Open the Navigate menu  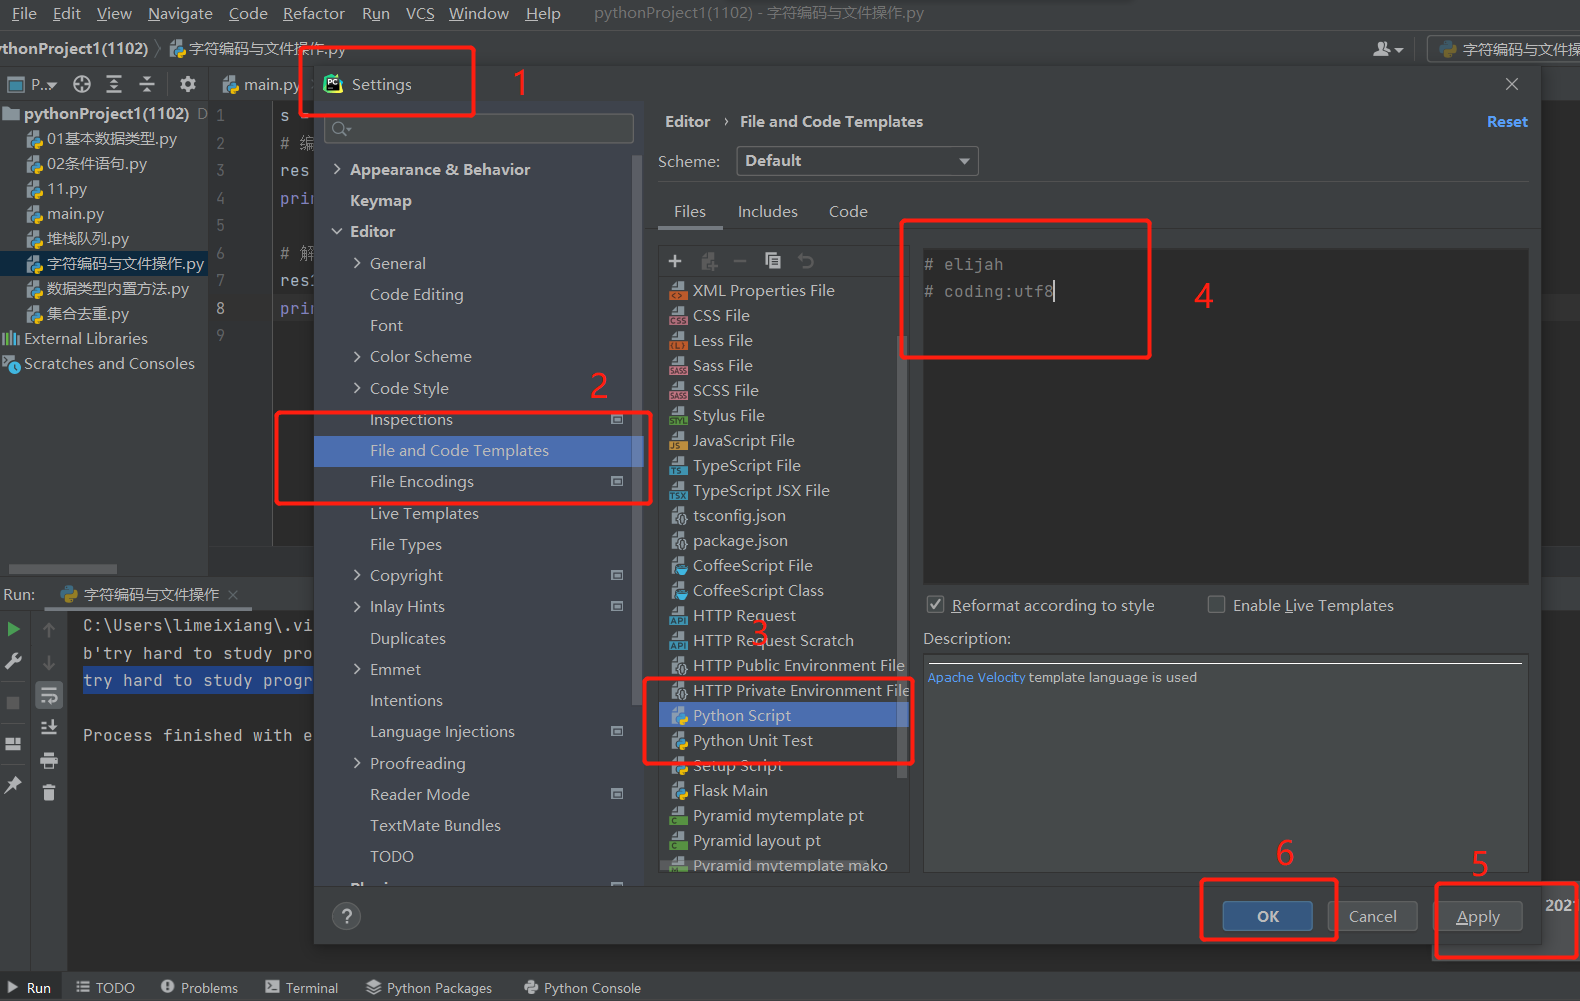pos(180,14)
